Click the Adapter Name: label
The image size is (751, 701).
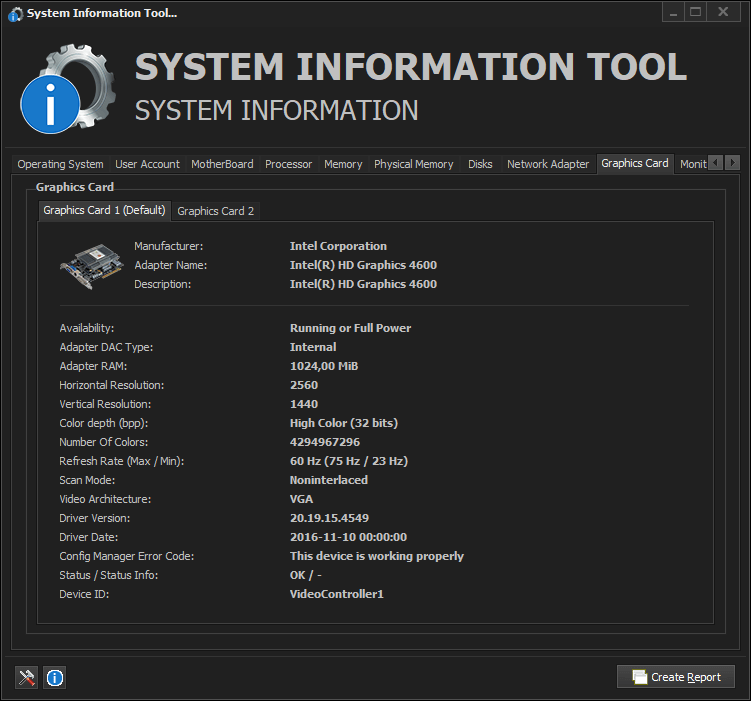171,265
